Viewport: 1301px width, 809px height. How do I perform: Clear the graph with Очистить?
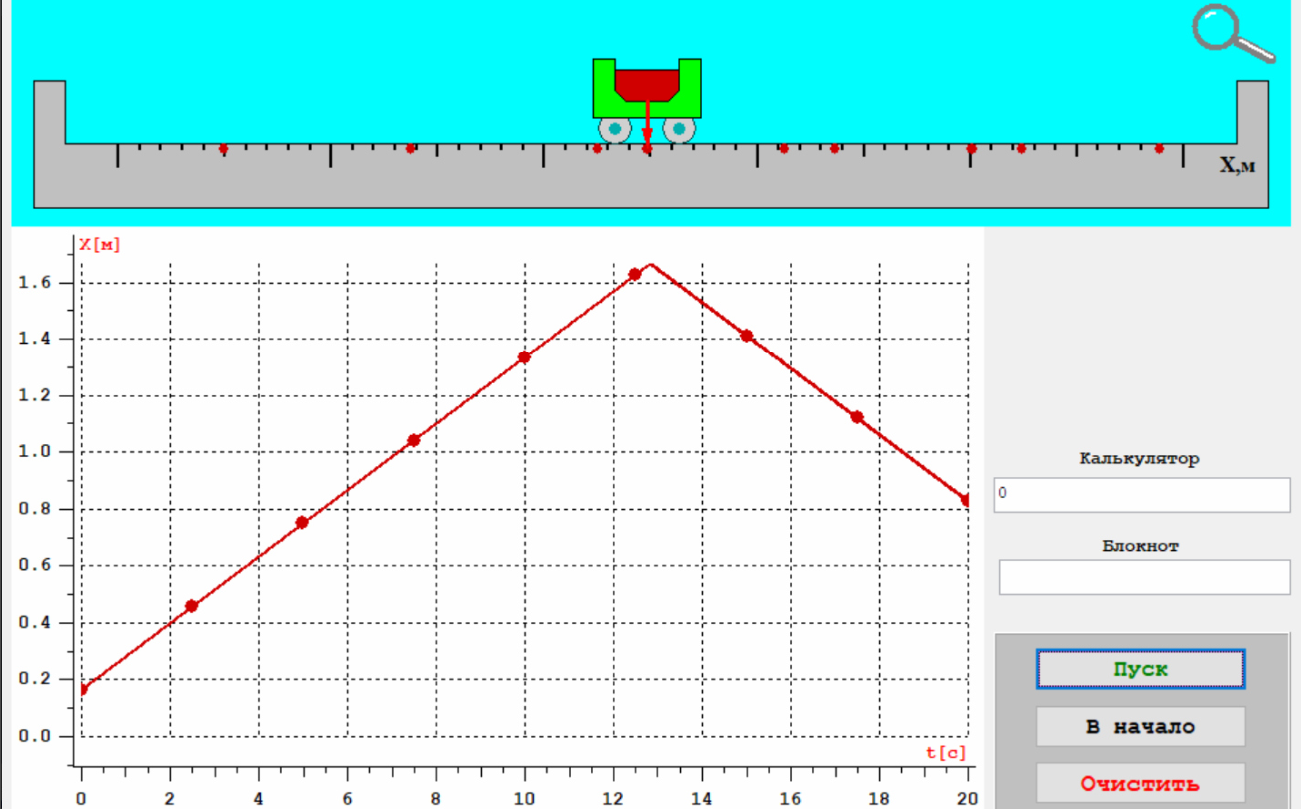click(x=1140, y=783)
